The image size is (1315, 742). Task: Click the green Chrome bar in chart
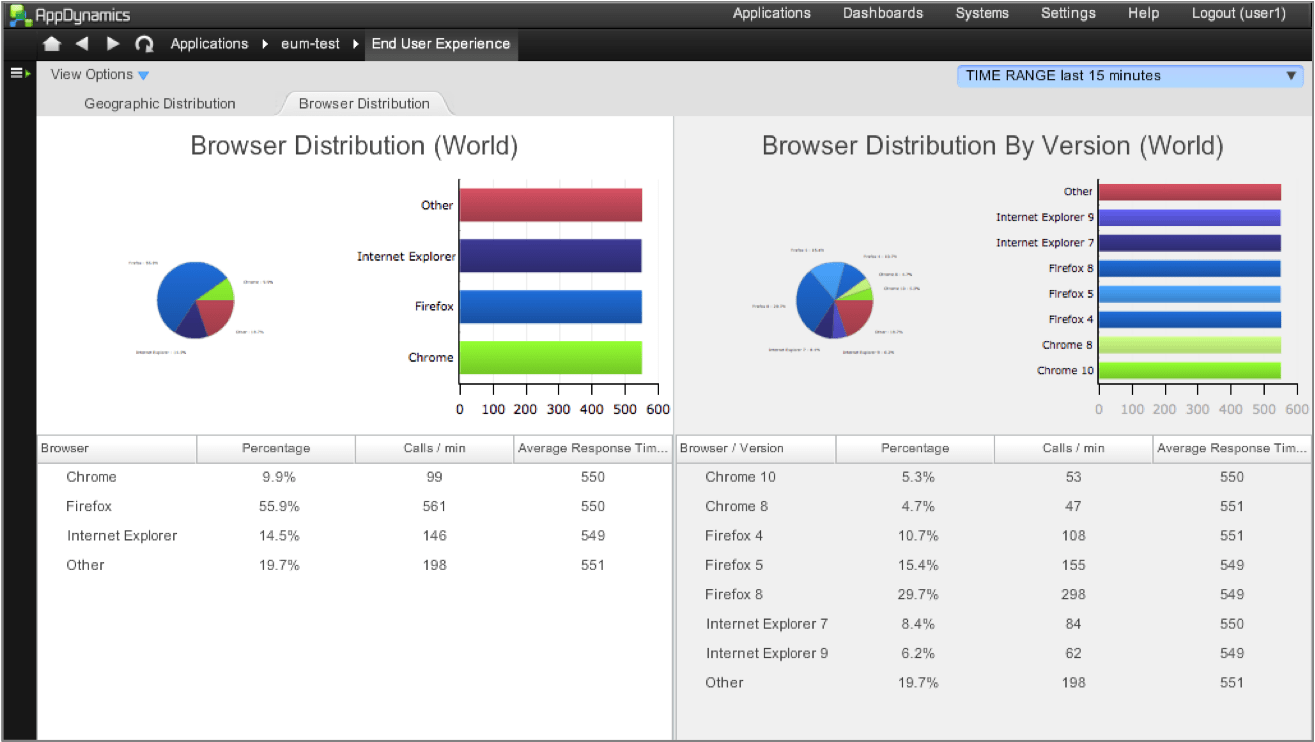(550, 357)
